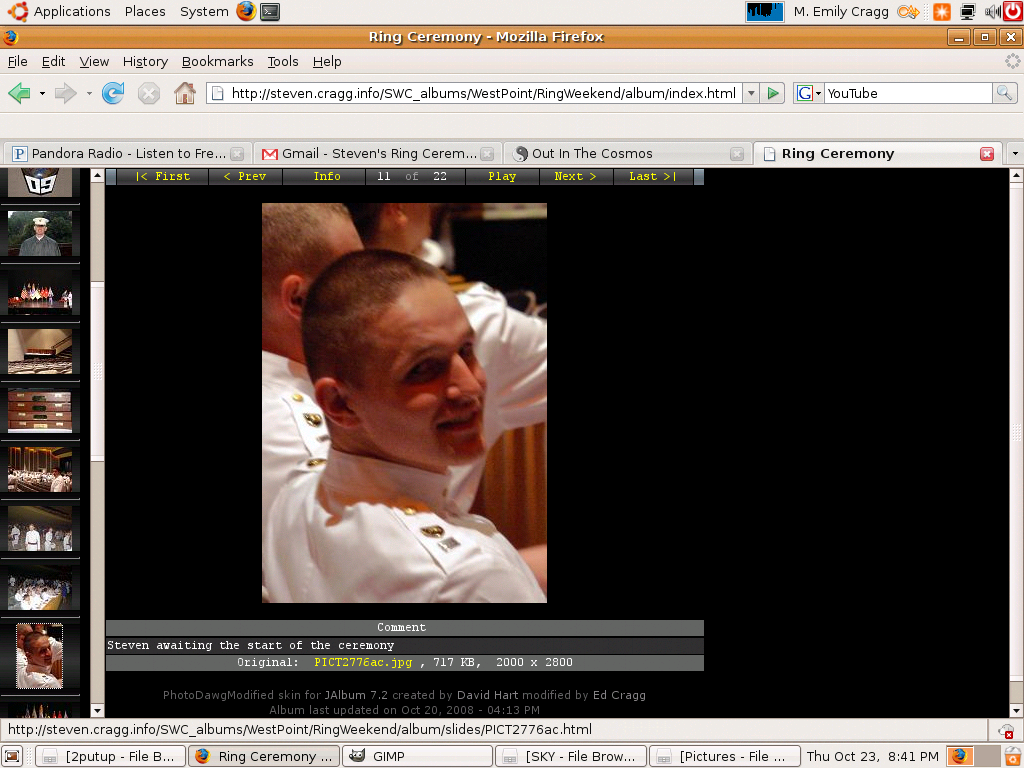The height and width of the screenshot is (768, 1024).
Task: Open the Back history dropdown arrow
Action: [x=42, y=93]
